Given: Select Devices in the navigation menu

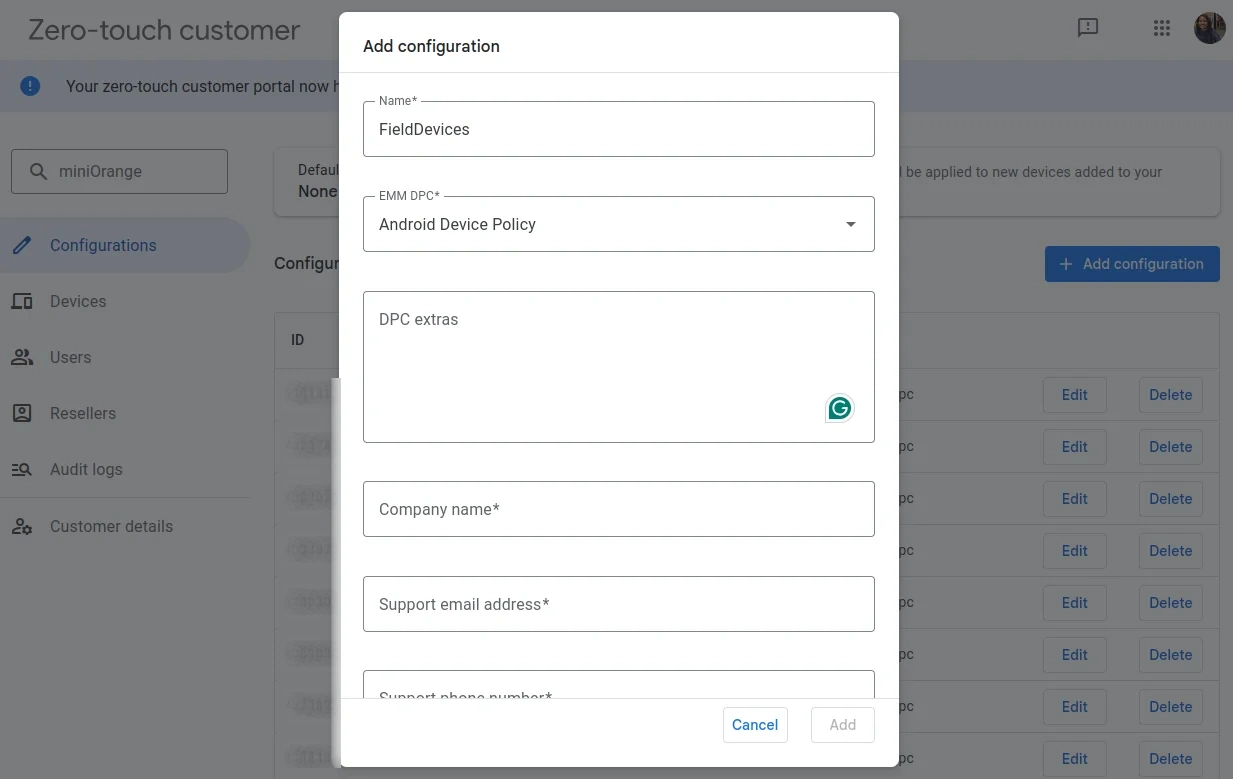Looking at the screenshot, I should point(77,301).
